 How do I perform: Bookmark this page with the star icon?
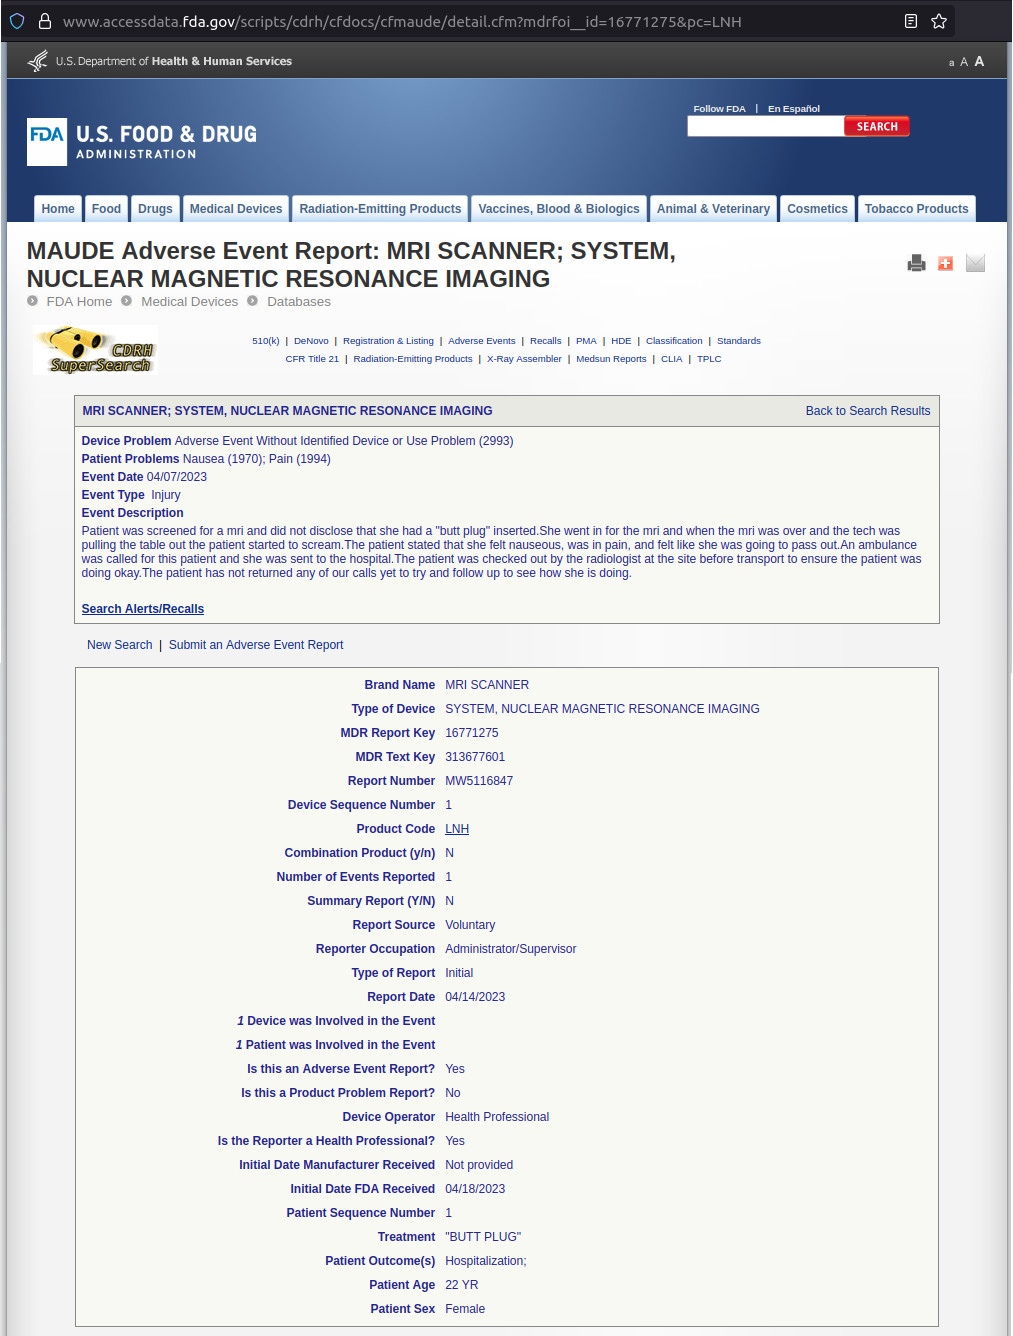(x=939, y=21)
